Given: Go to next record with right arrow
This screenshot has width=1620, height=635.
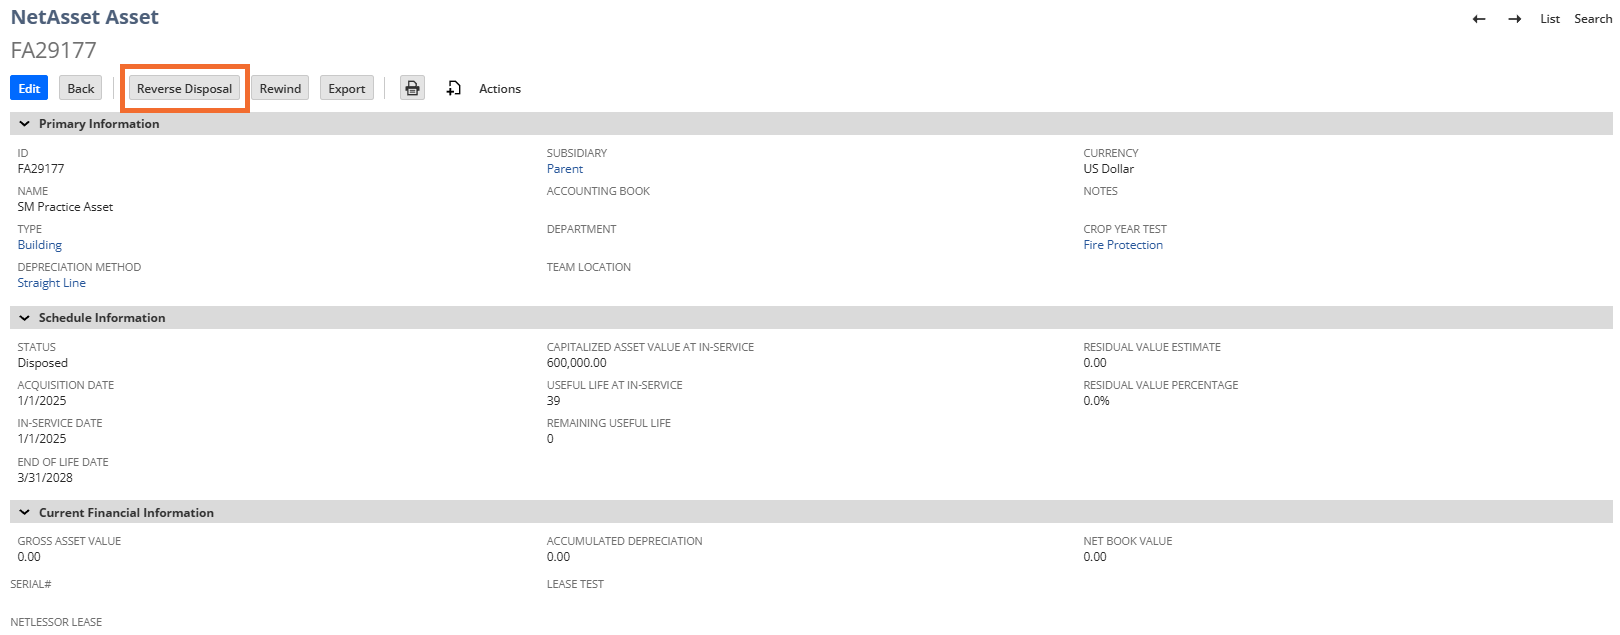Looking at the screenshot, I should (x=1515, y=19).
